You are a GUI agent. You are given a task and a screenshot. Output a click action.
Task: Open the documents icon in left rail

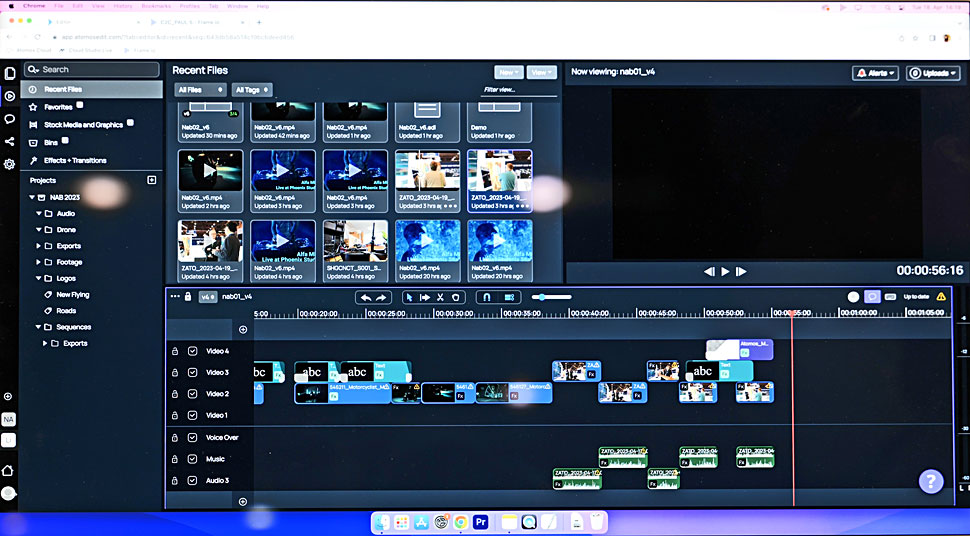point(9,74)
